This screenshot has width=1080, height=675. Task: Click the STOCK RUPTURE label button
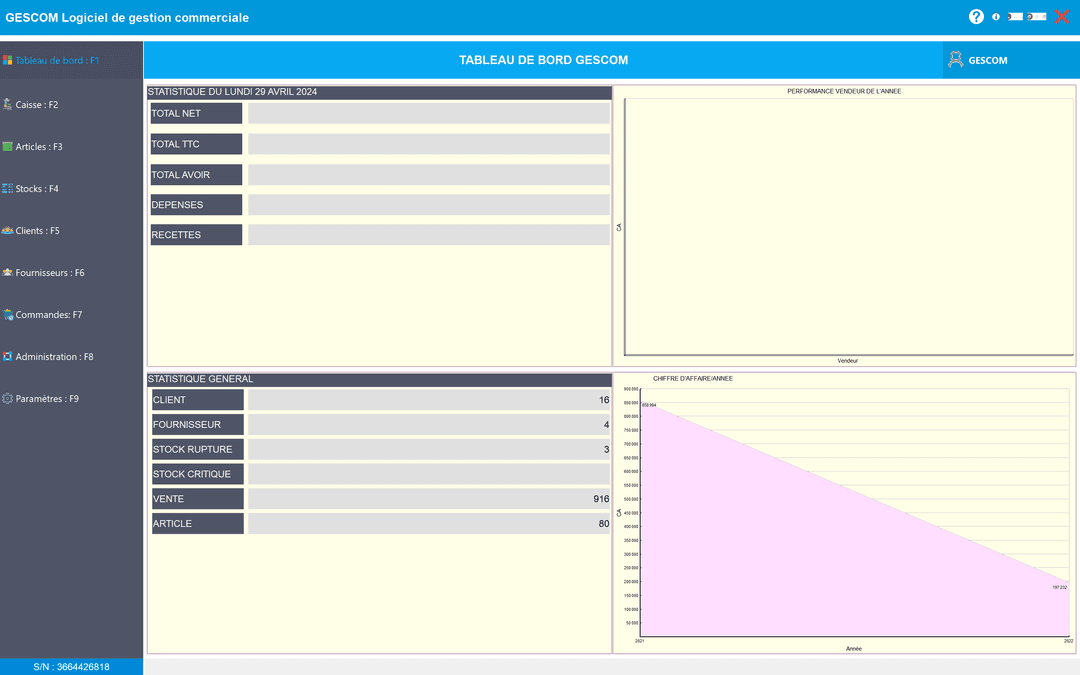point(197,449)
